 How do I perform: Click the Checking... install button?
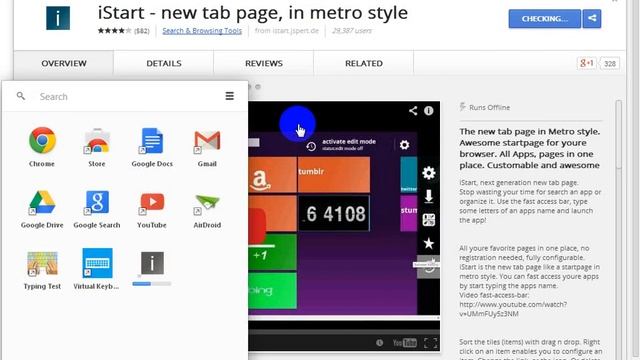point(544,19)
